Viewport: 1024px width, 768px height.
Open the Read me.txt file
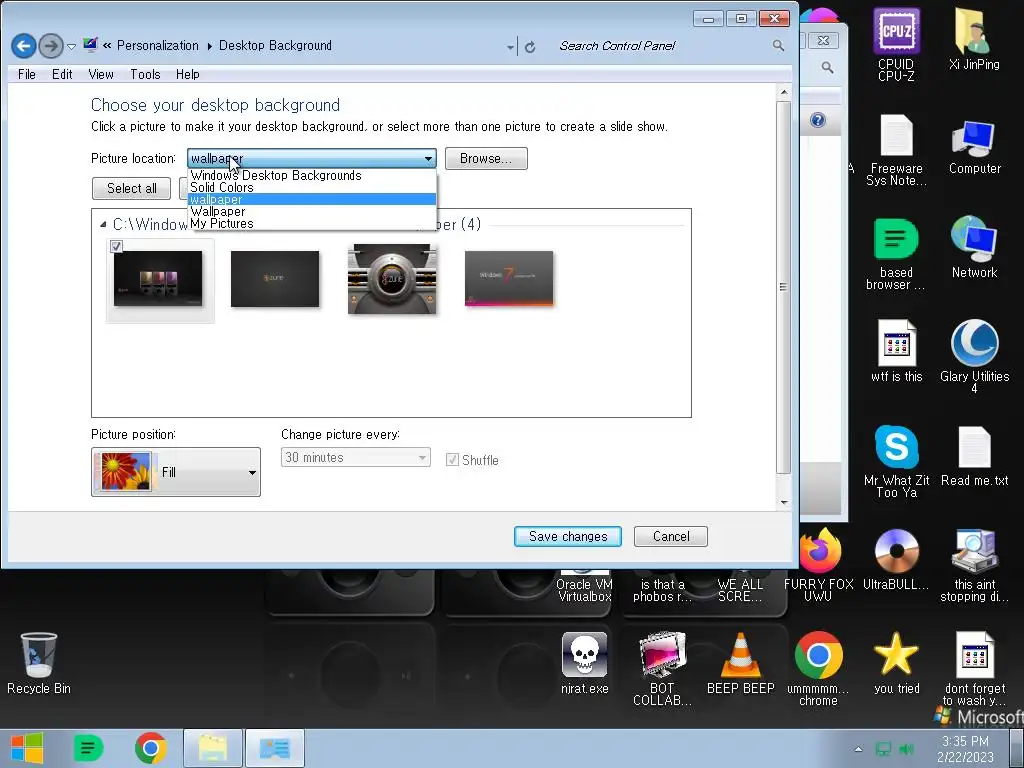click(974, 456)
